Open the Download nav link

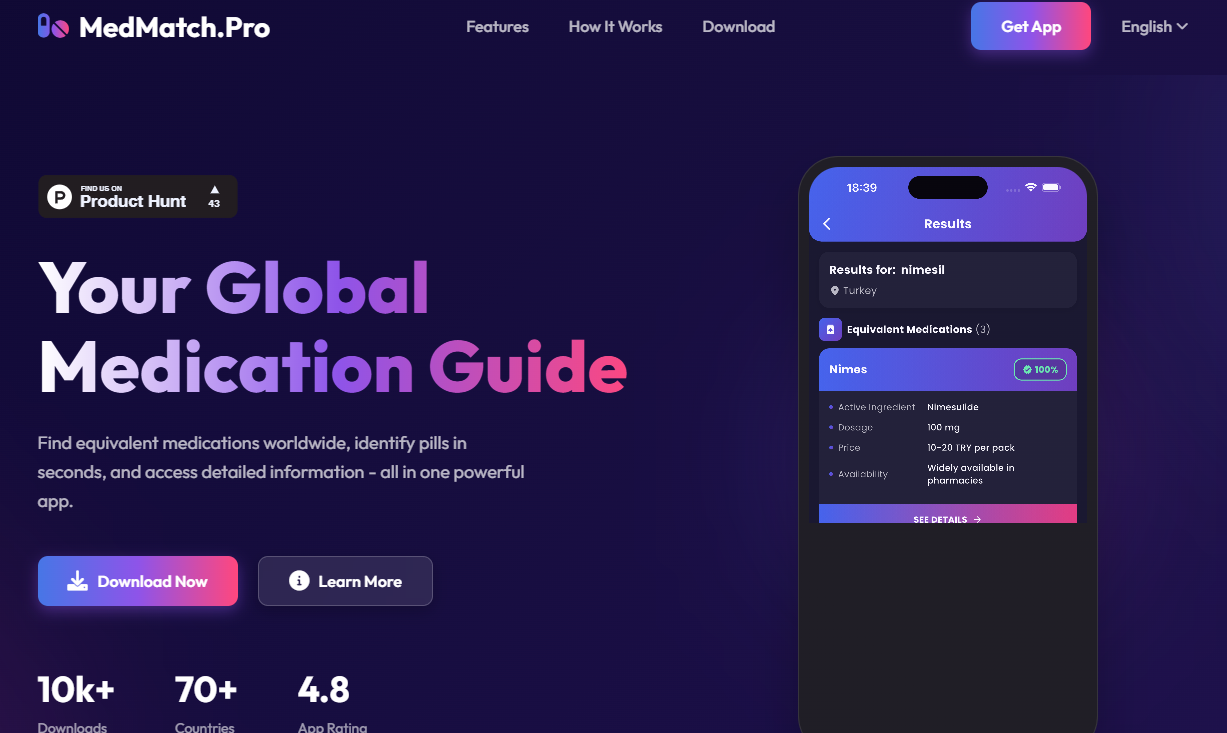click(x=738, y=27)
